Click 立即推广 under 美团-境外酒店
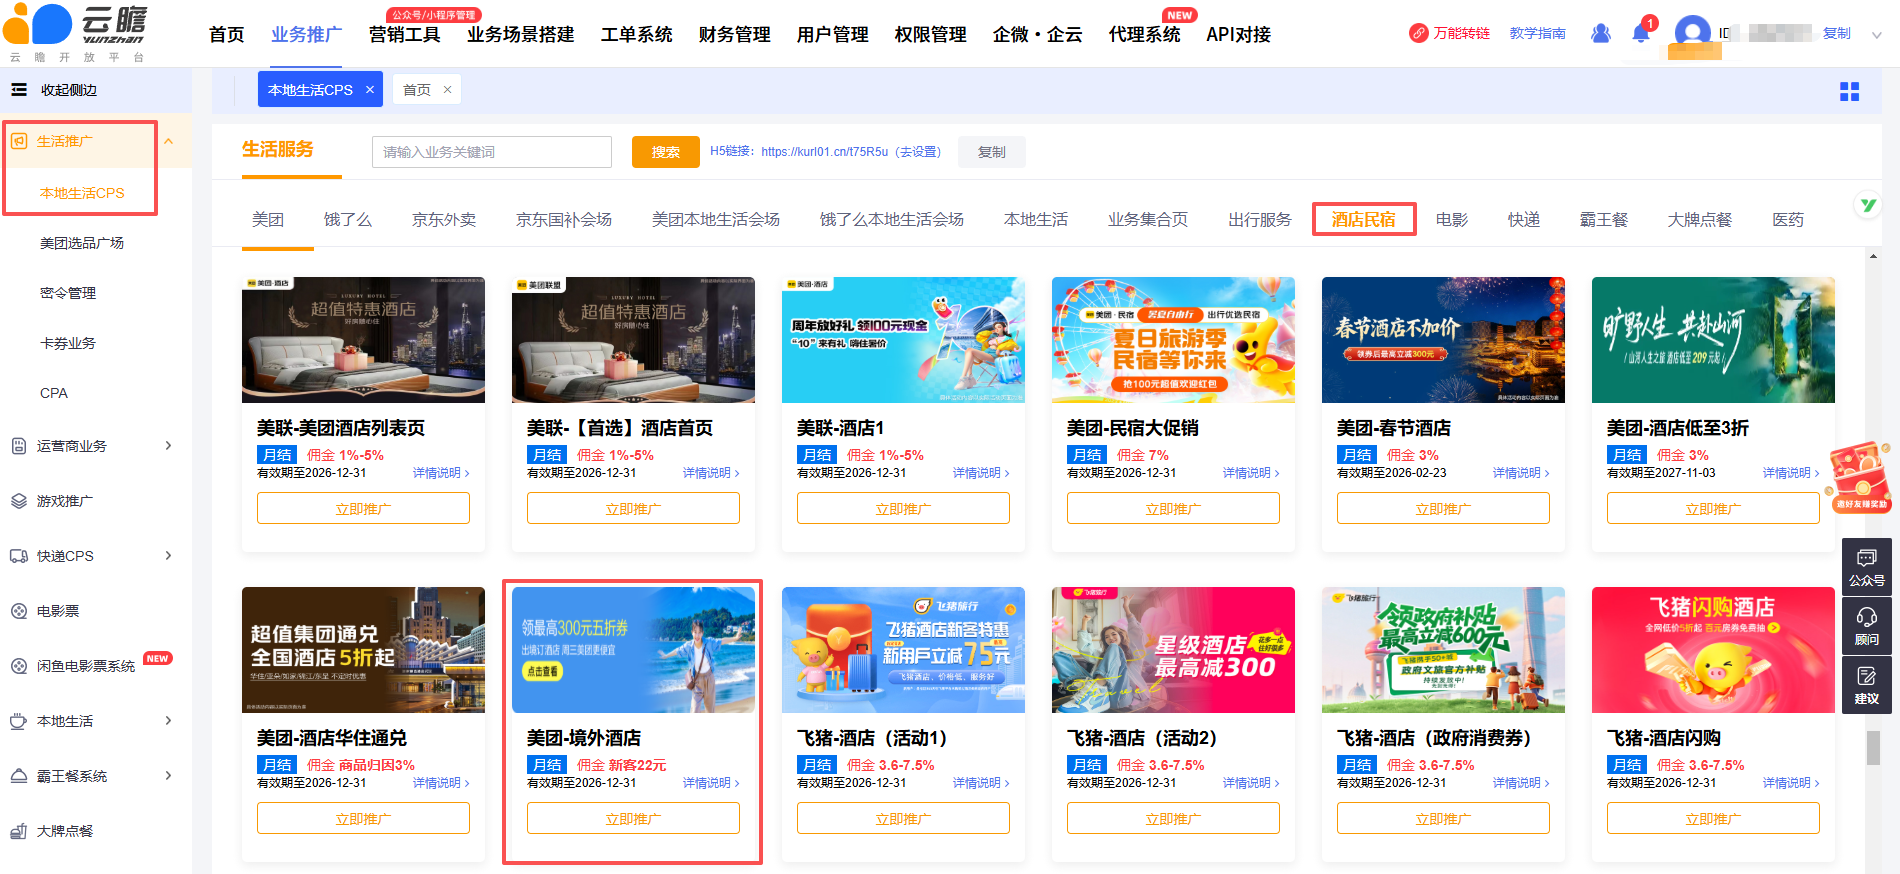This screenshot has height=874, width=1900. (633, 818)
